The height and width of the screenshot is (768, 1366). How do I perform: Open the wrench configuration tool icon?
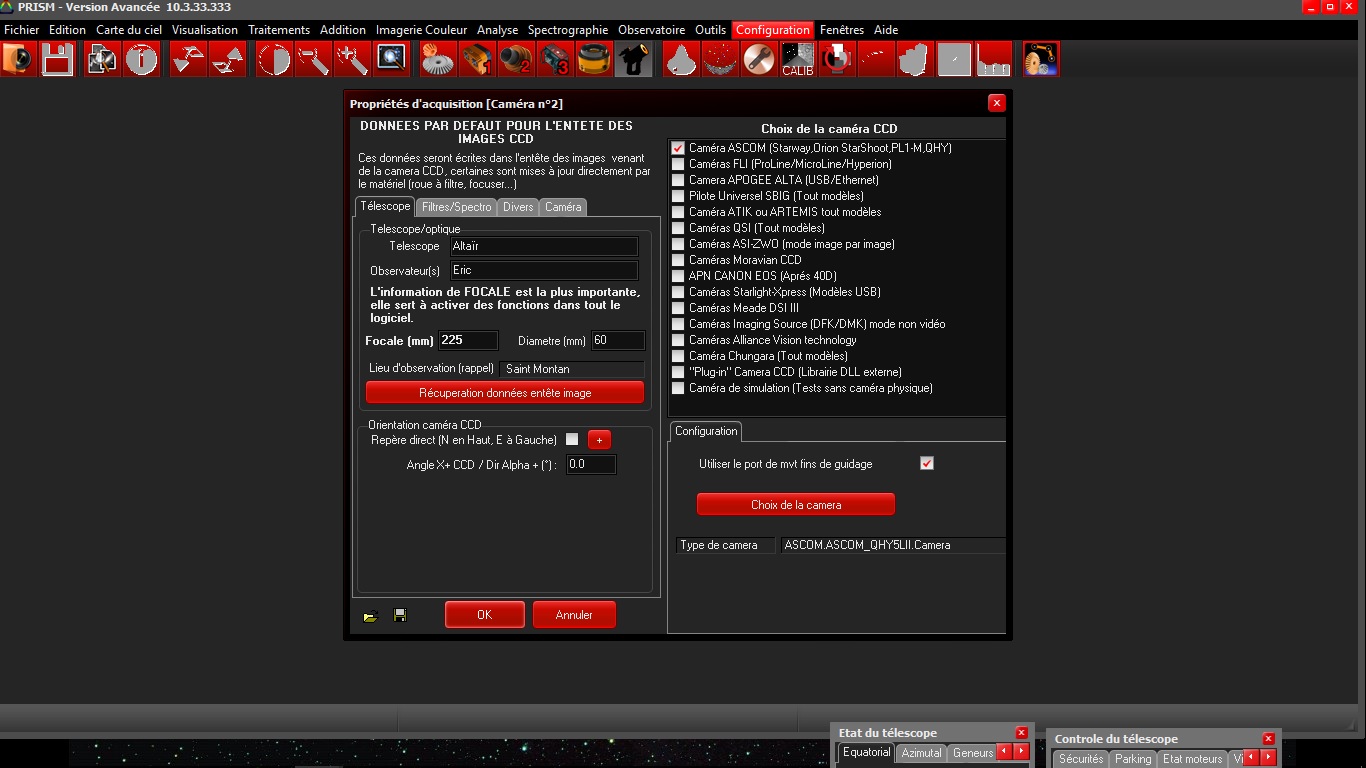click(758, 60)
